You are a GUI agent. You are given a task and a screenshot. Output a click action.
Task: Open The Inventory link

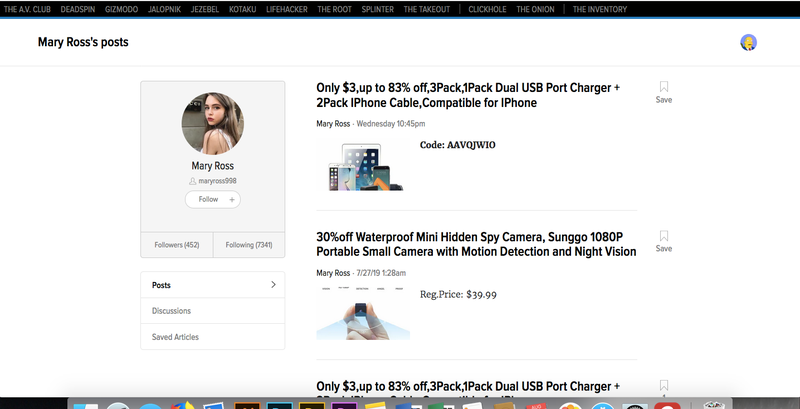click(x=599, y=9)
